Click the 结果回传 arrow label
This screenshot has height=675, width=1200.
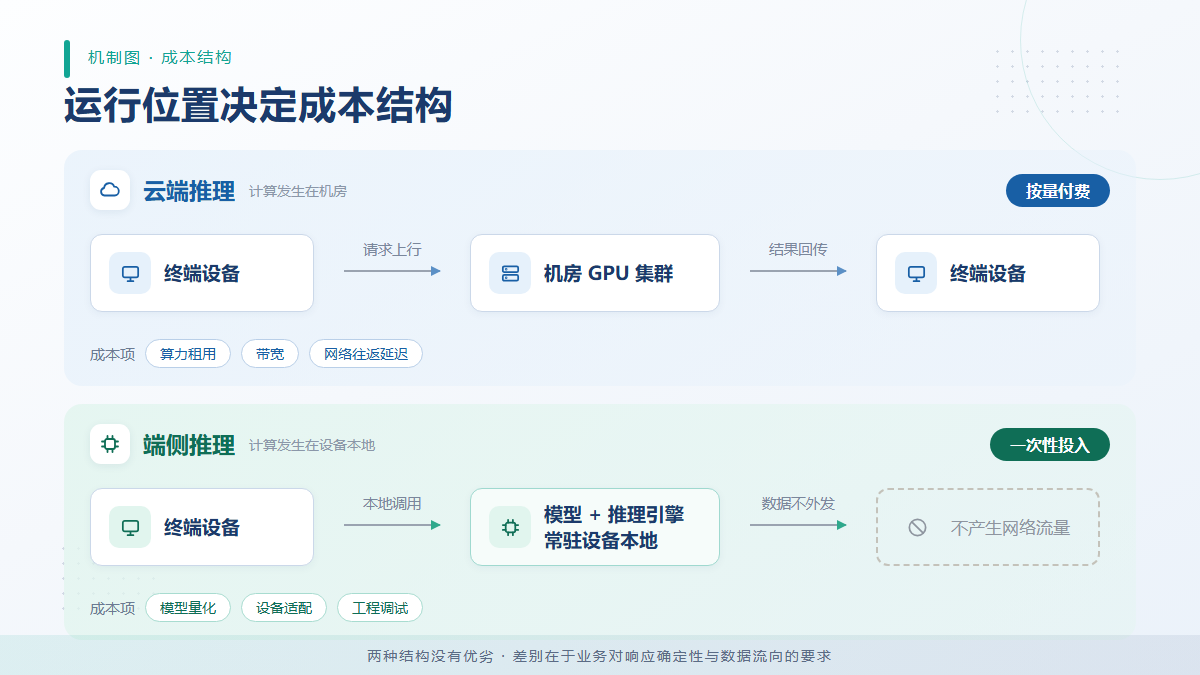click(x=798, y=250)
